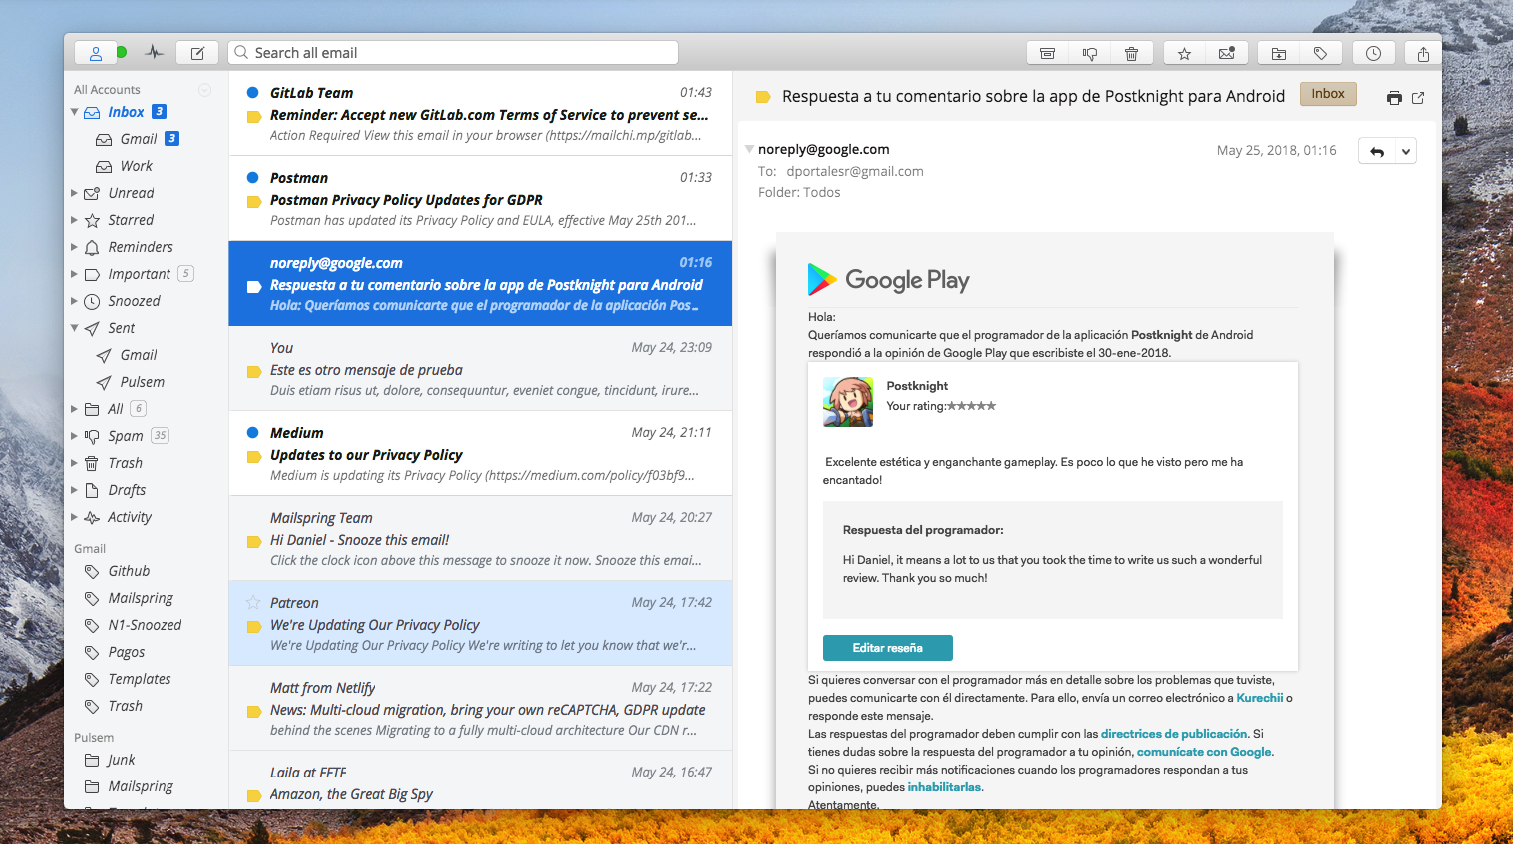Expand the Spam folder arrow

(75, 436)
